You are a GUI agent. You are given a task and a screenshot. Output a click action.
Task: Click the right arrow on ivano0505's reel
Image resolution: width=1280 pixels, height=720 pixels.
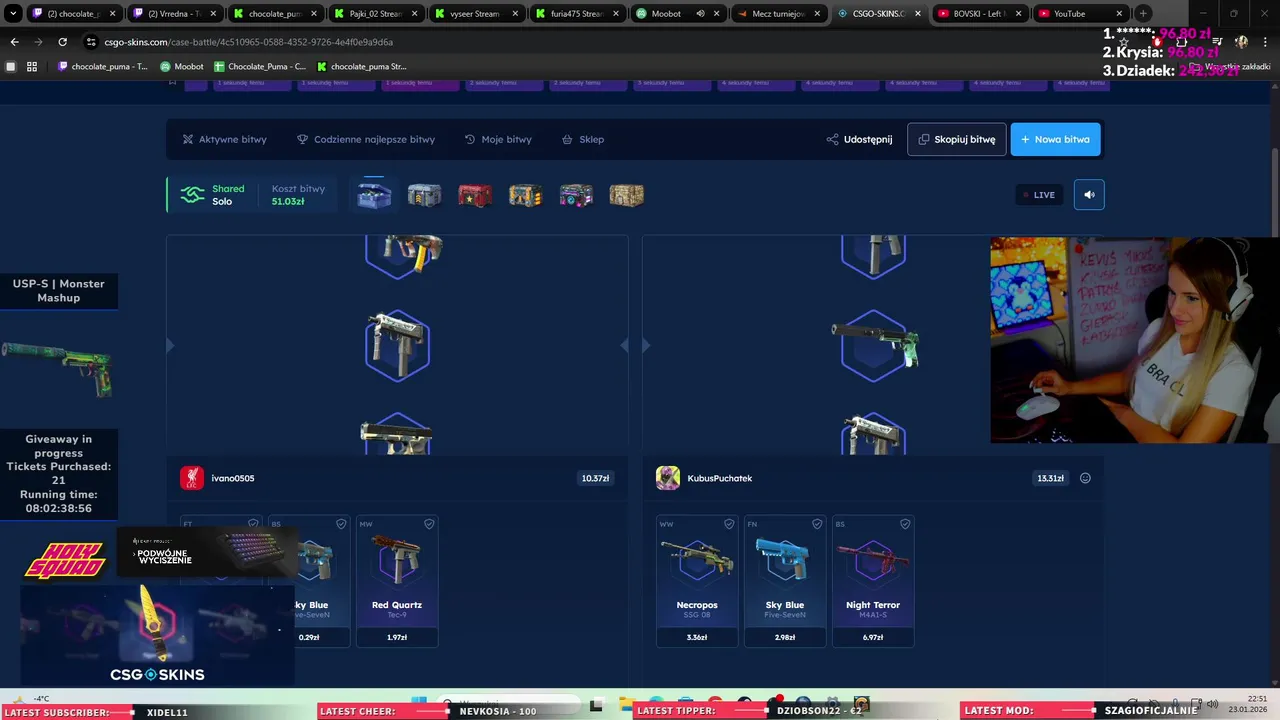click(x=624, y=345)
